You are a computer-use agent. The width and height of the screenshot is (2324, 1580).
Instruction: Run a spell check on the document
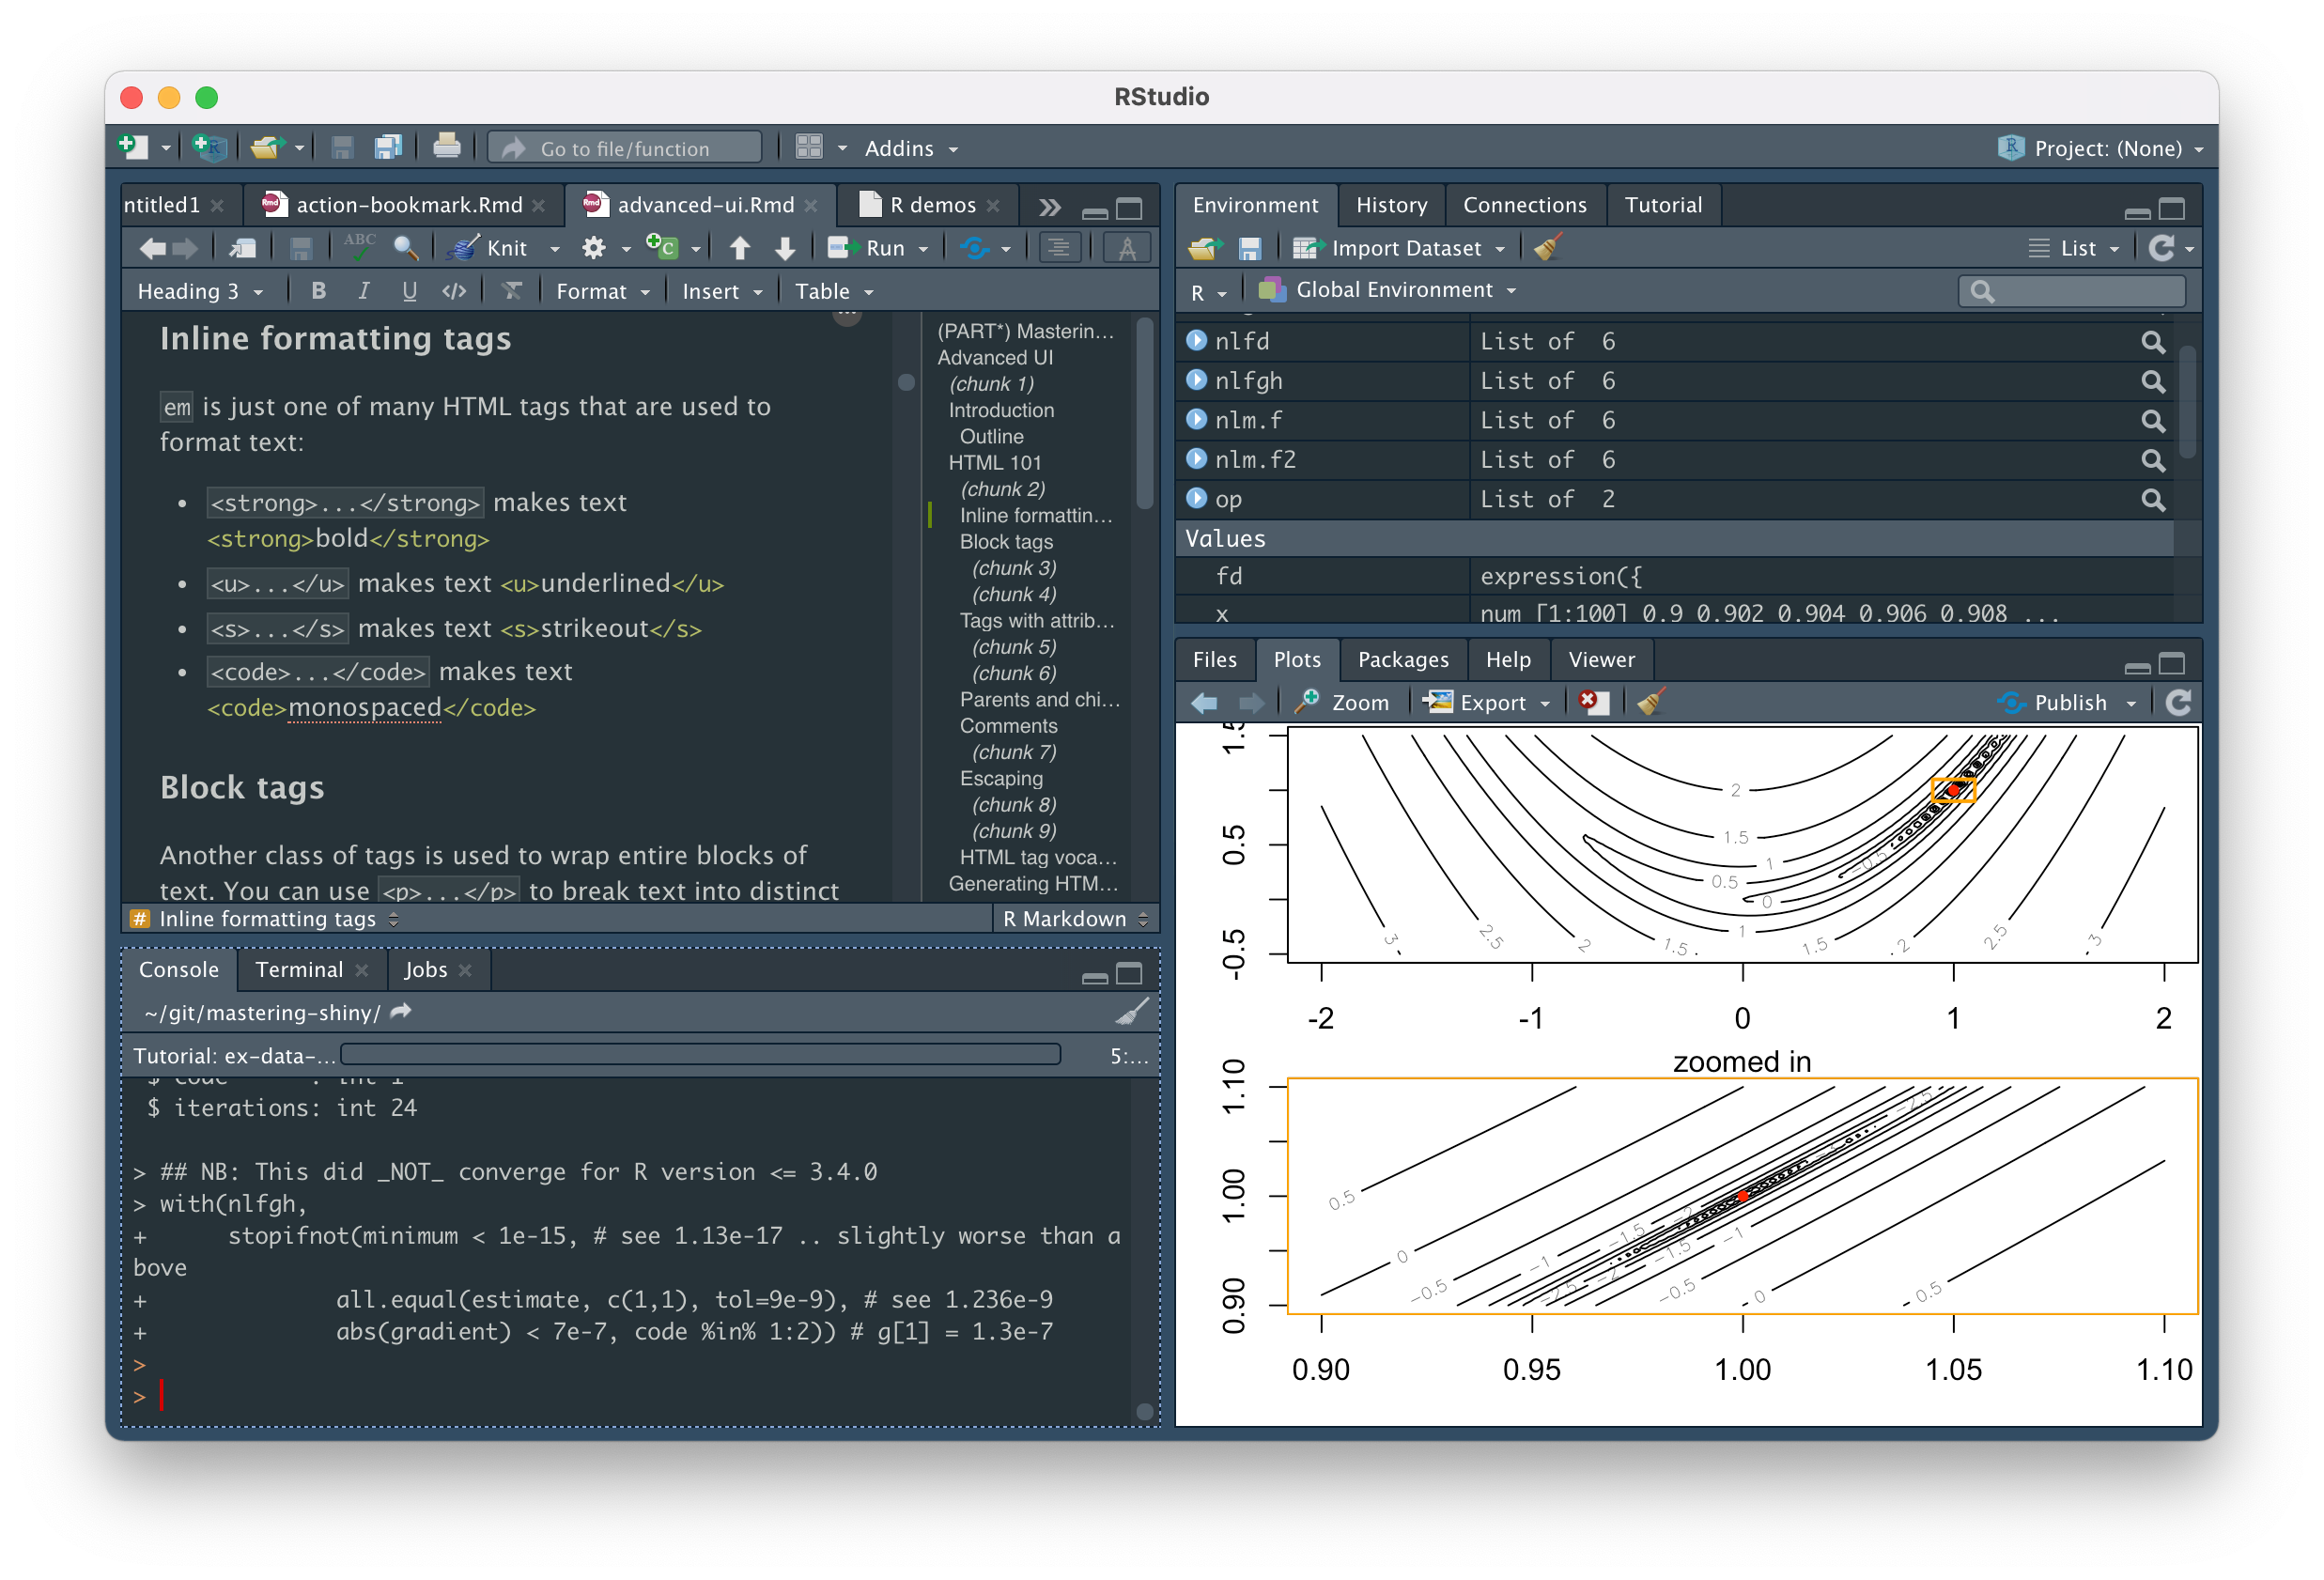(358, 247)
